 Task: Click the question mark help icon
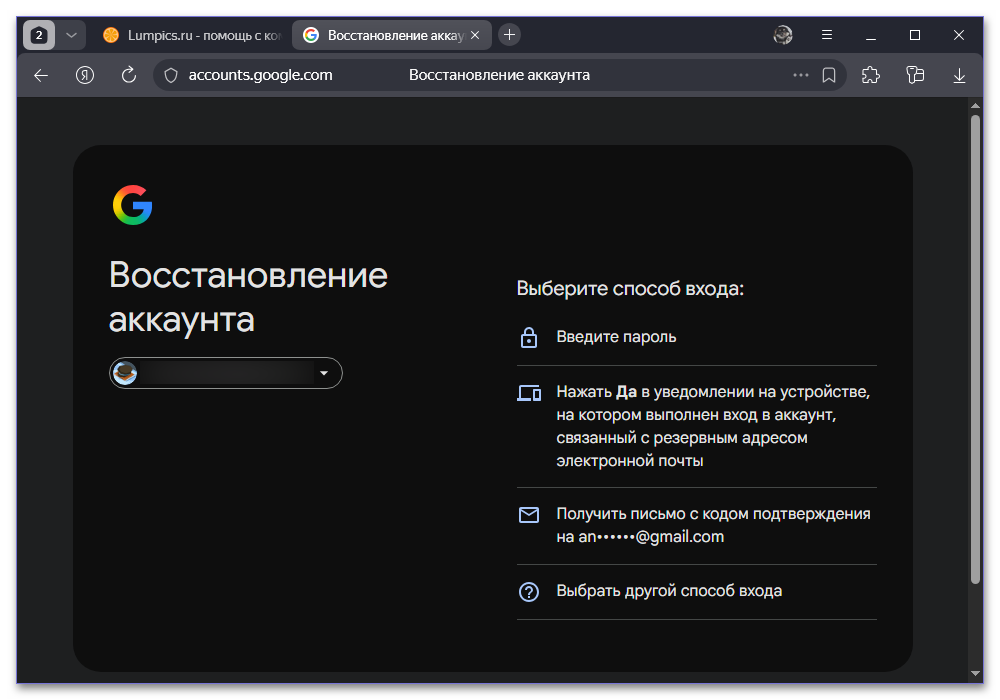pyautogui.click(x=529, y=592)
